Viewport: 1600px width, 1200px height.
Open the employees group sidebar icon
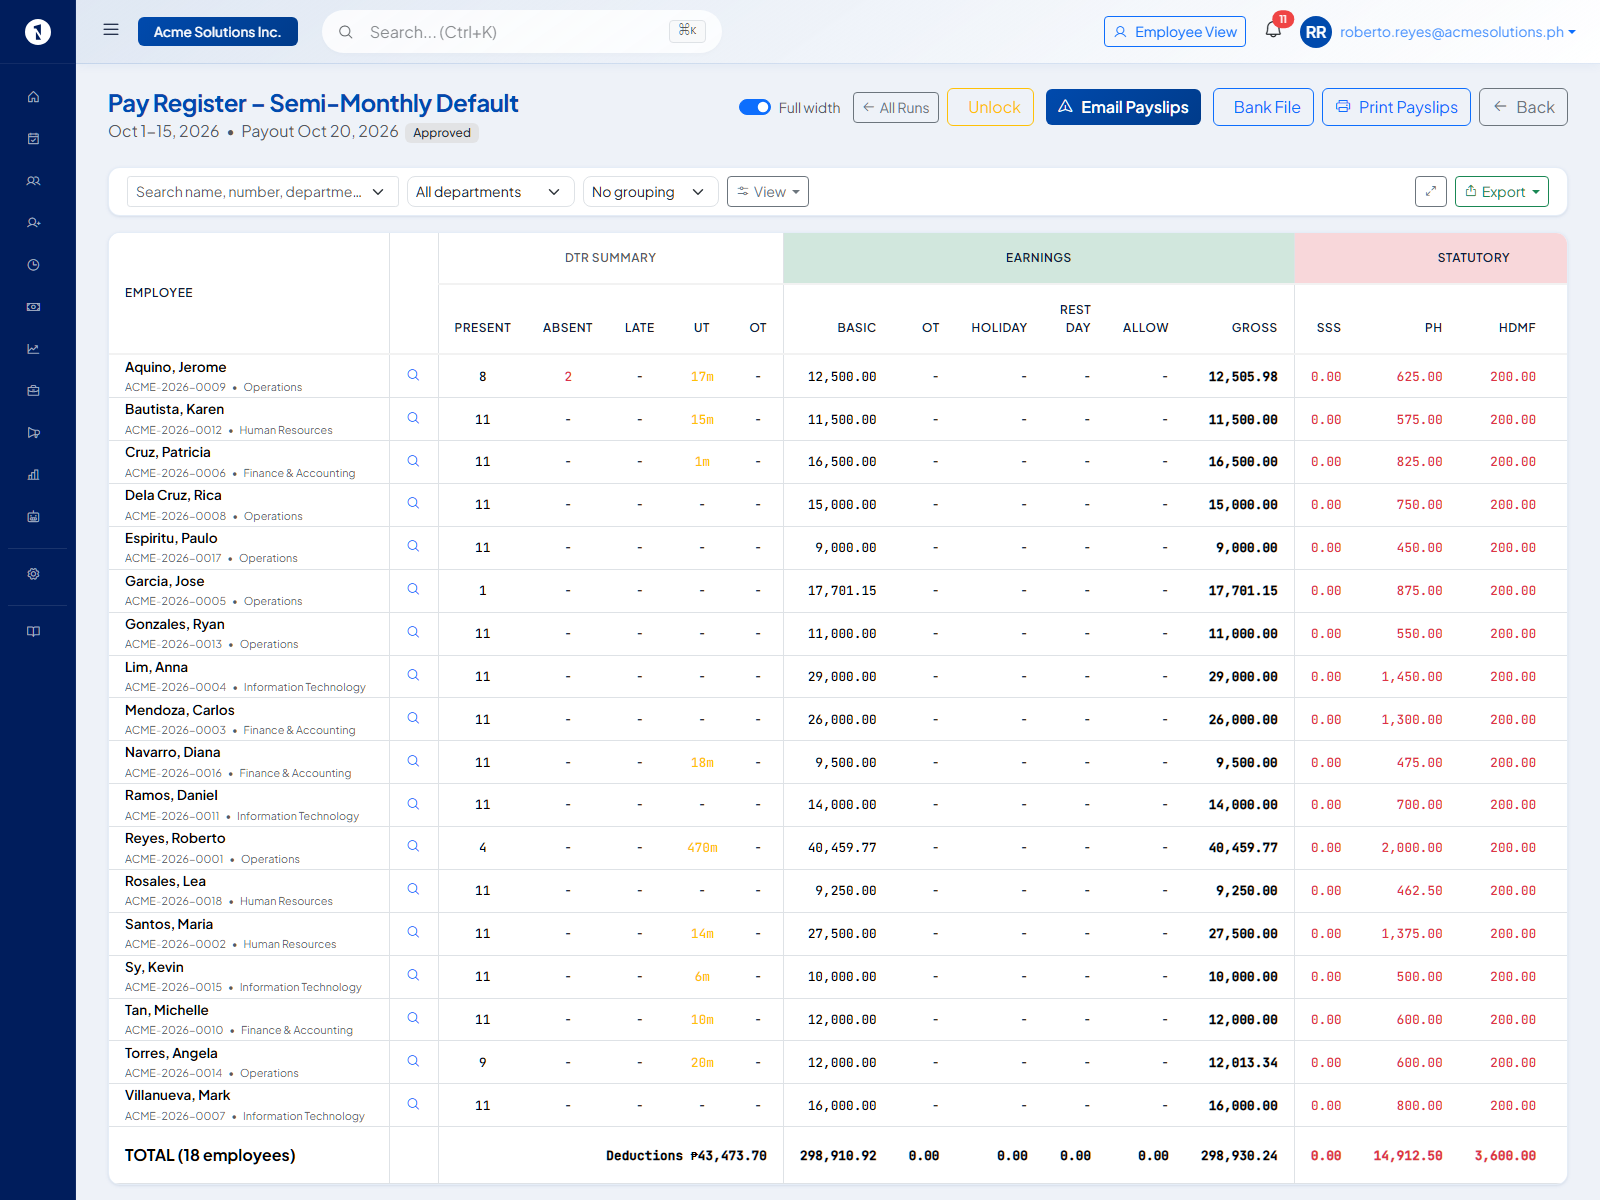point(33,181)
